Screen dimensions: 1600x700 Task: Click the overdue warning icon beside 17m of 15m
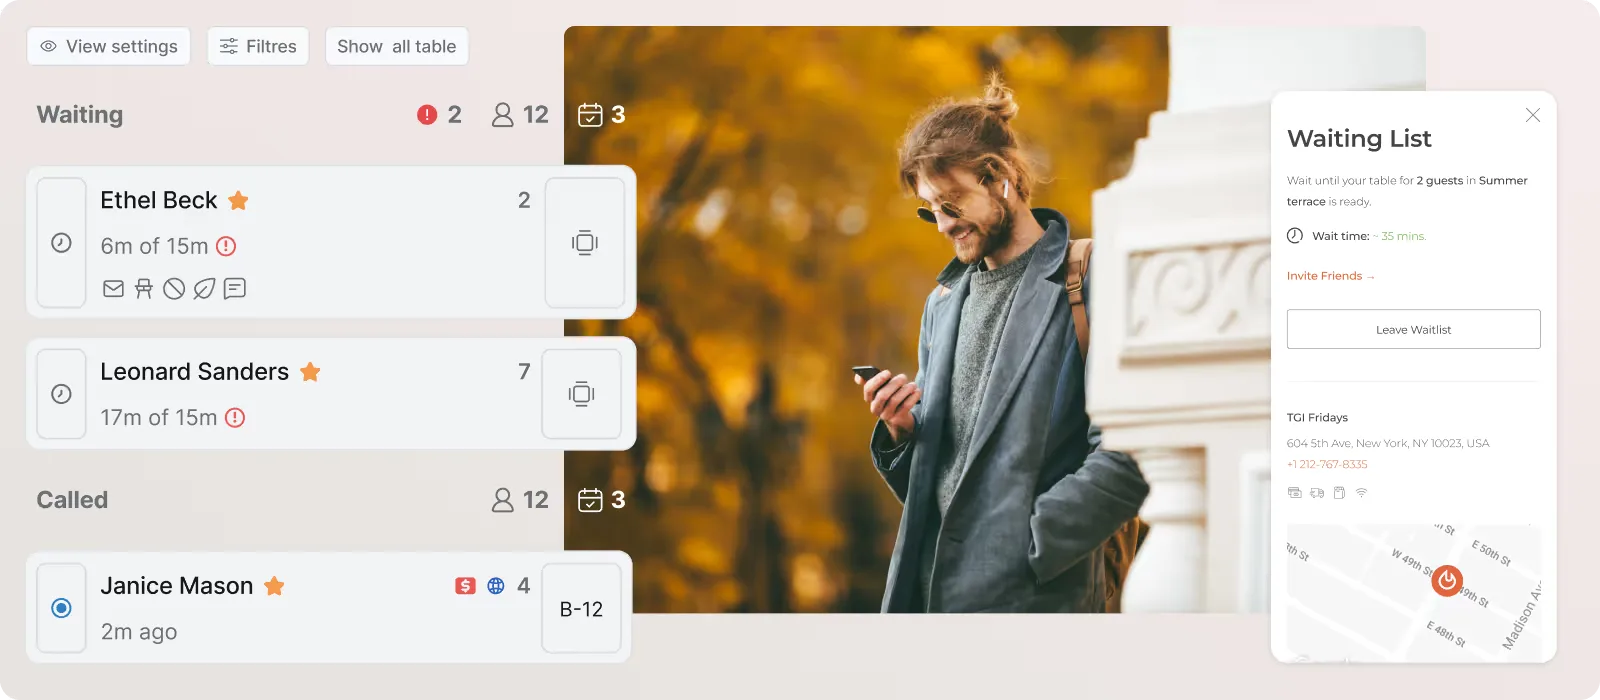235,418
